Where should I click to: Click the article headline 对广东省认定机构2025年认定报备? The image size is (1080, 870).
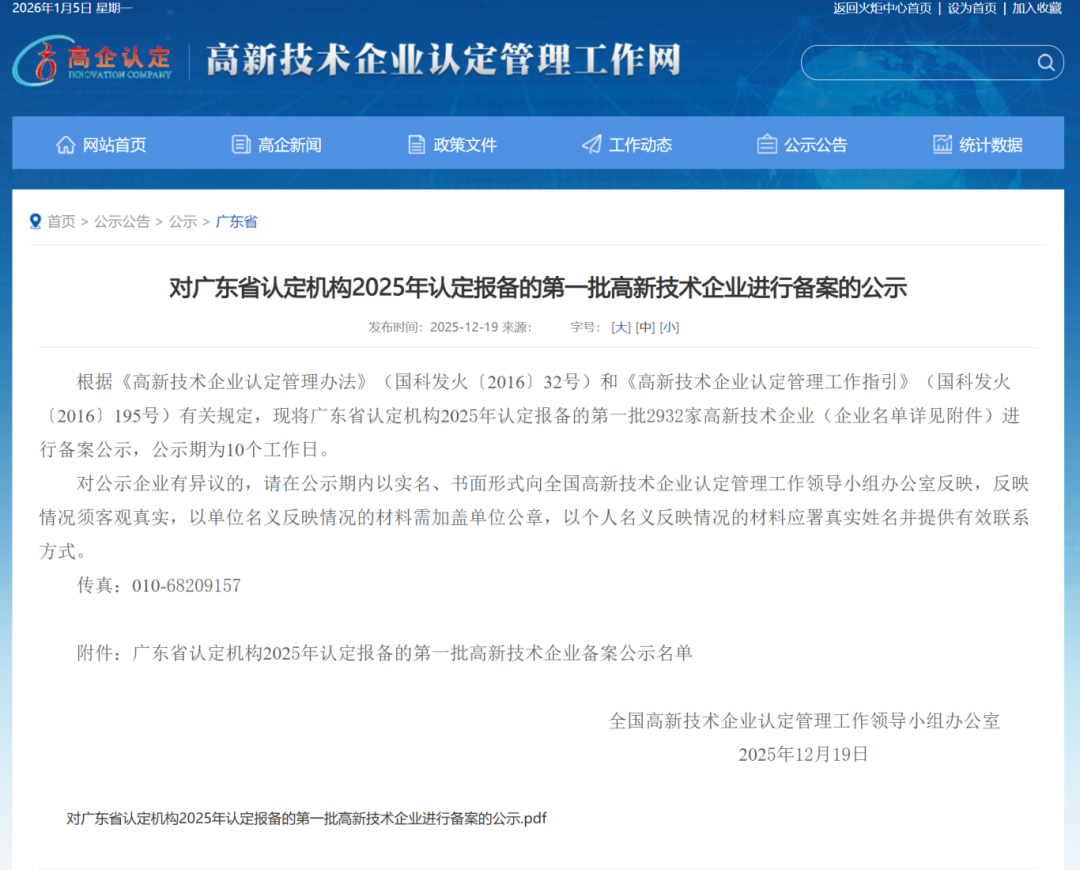point(538,287)
